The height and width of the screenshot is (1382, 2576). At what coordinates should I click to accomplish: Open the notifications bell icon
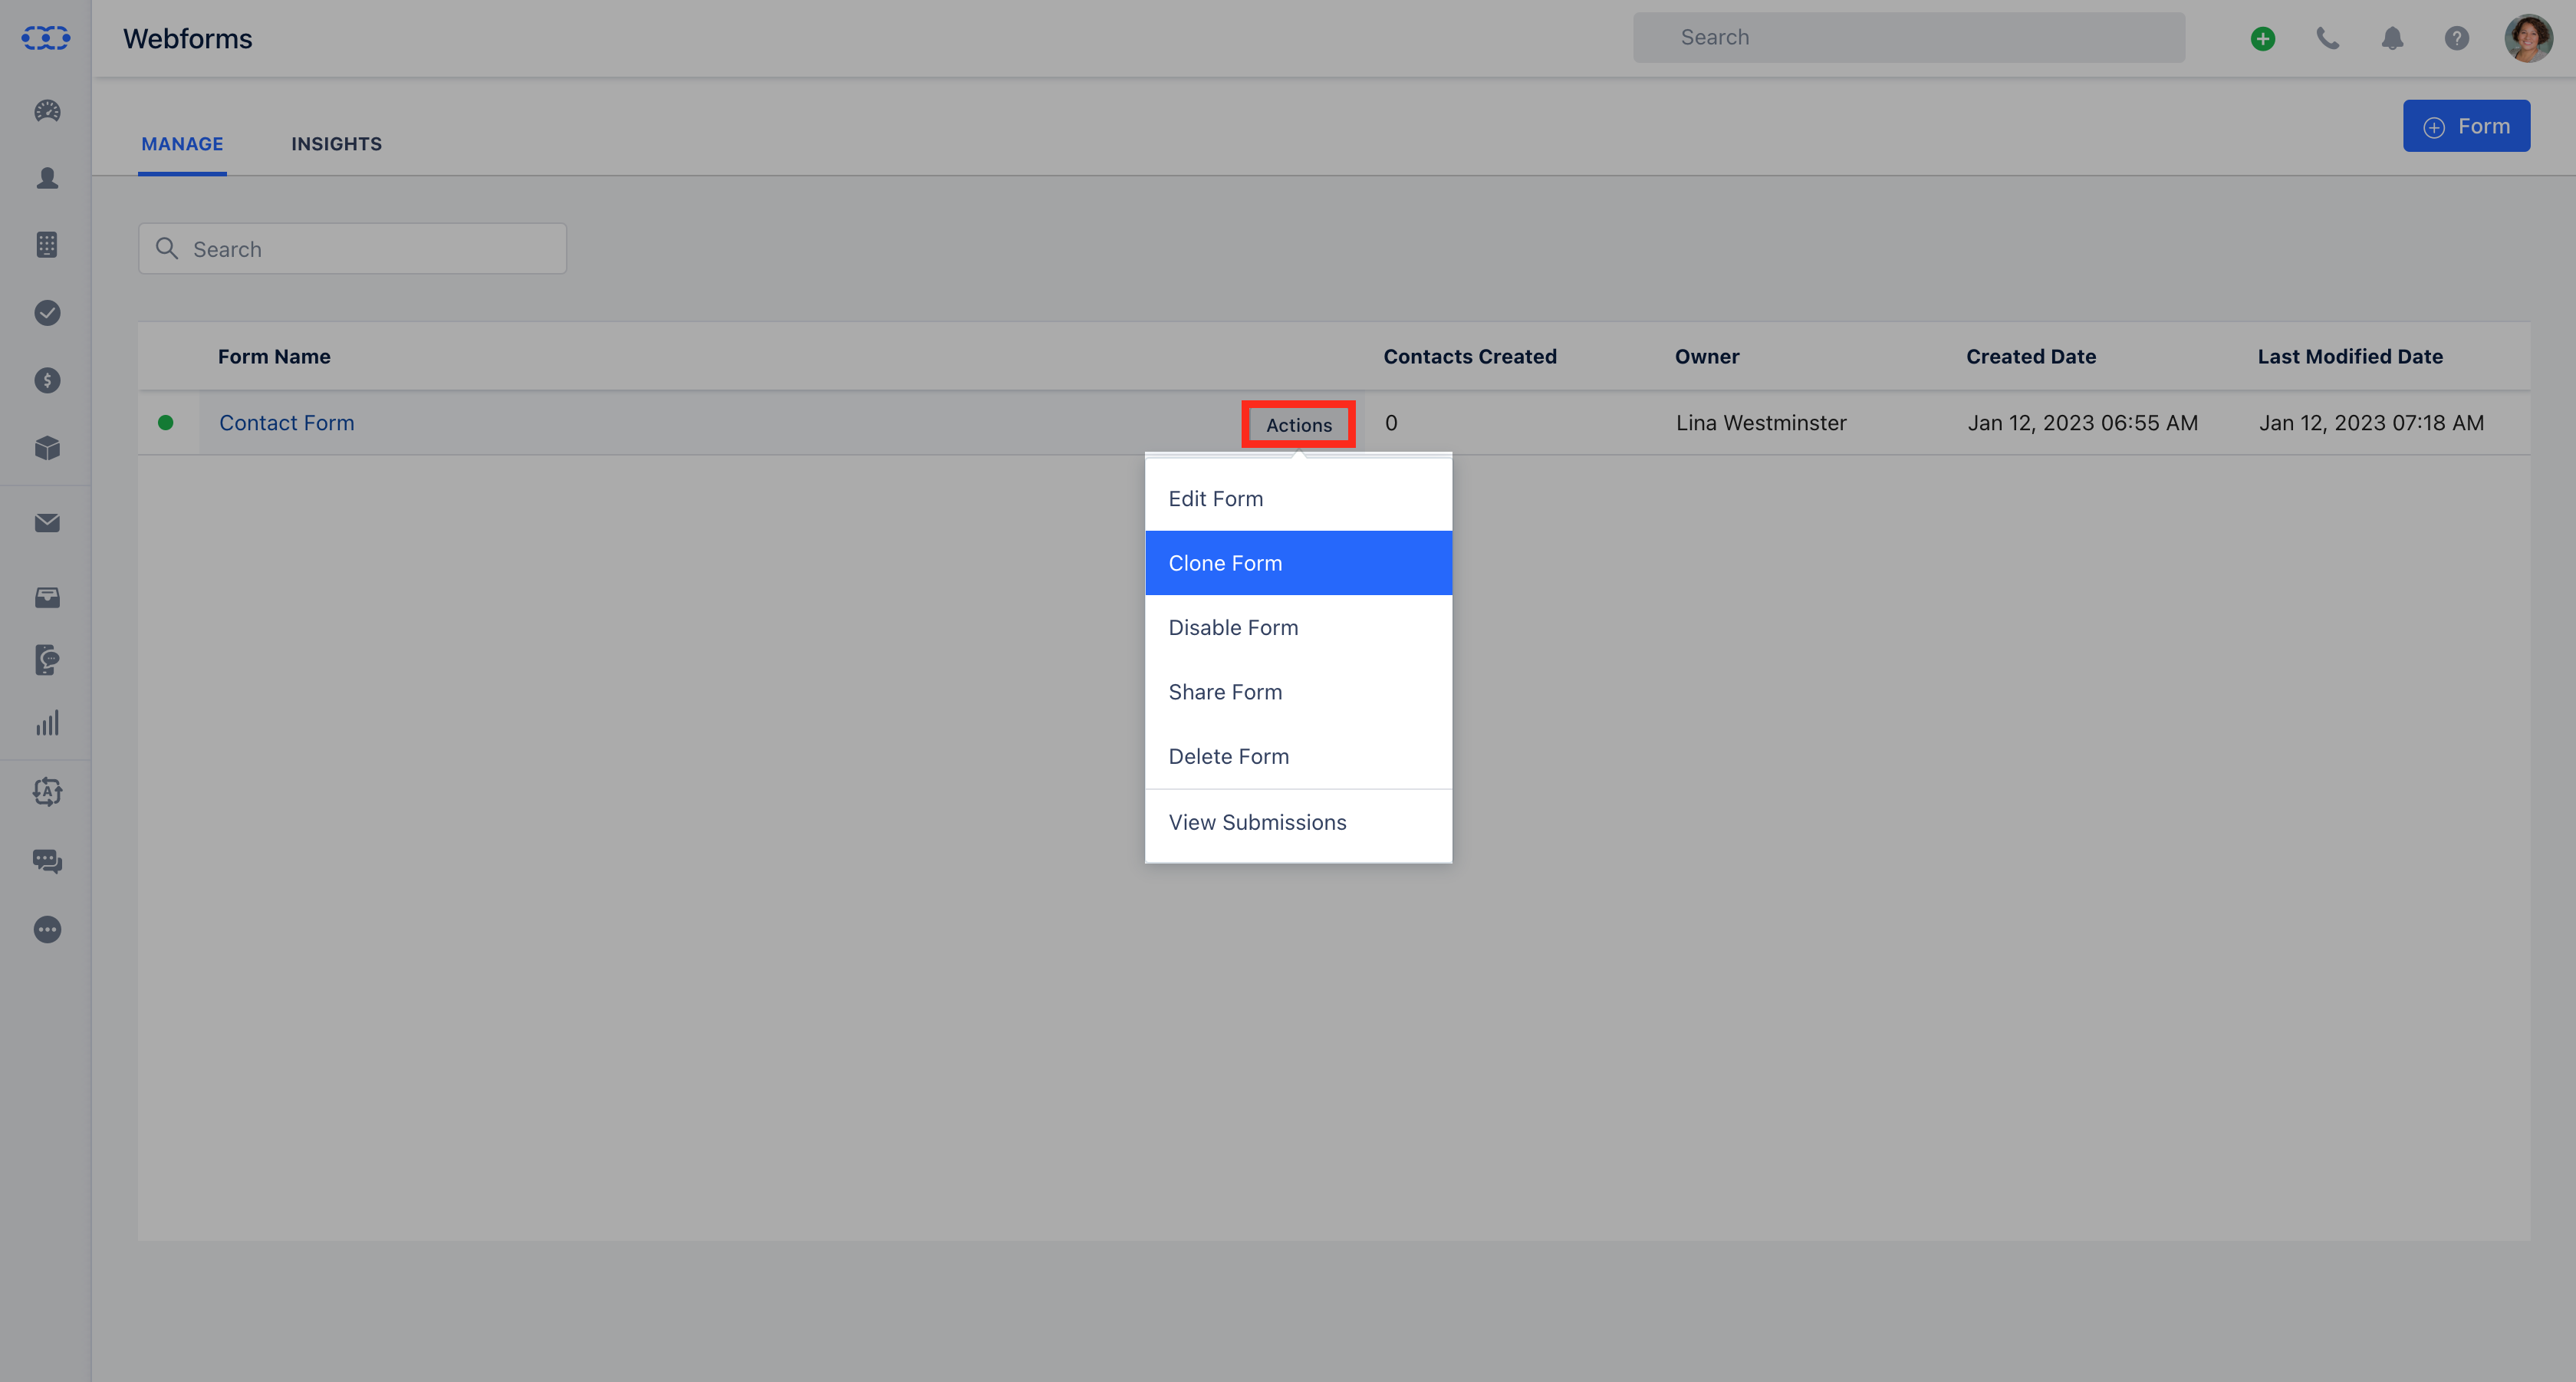point(2392,38)
